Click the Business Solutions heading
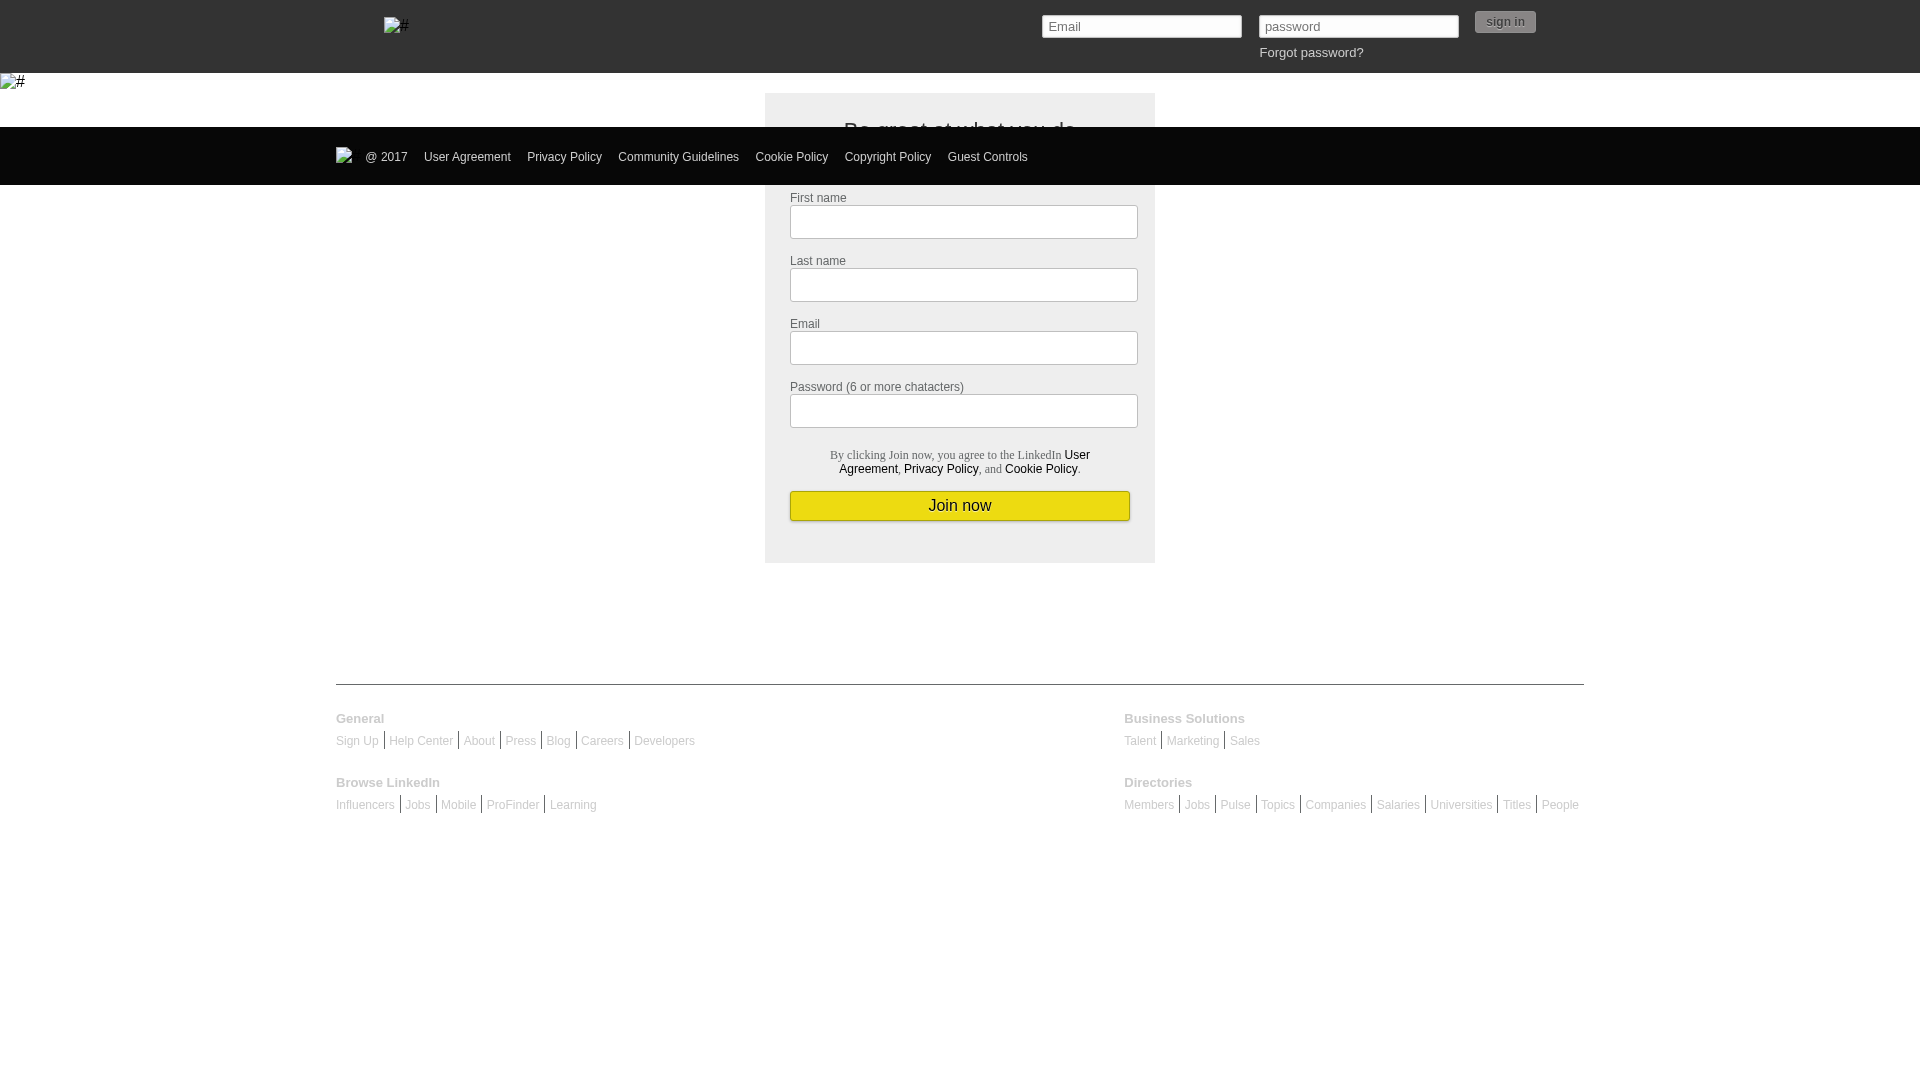 tap(1184, 719)
